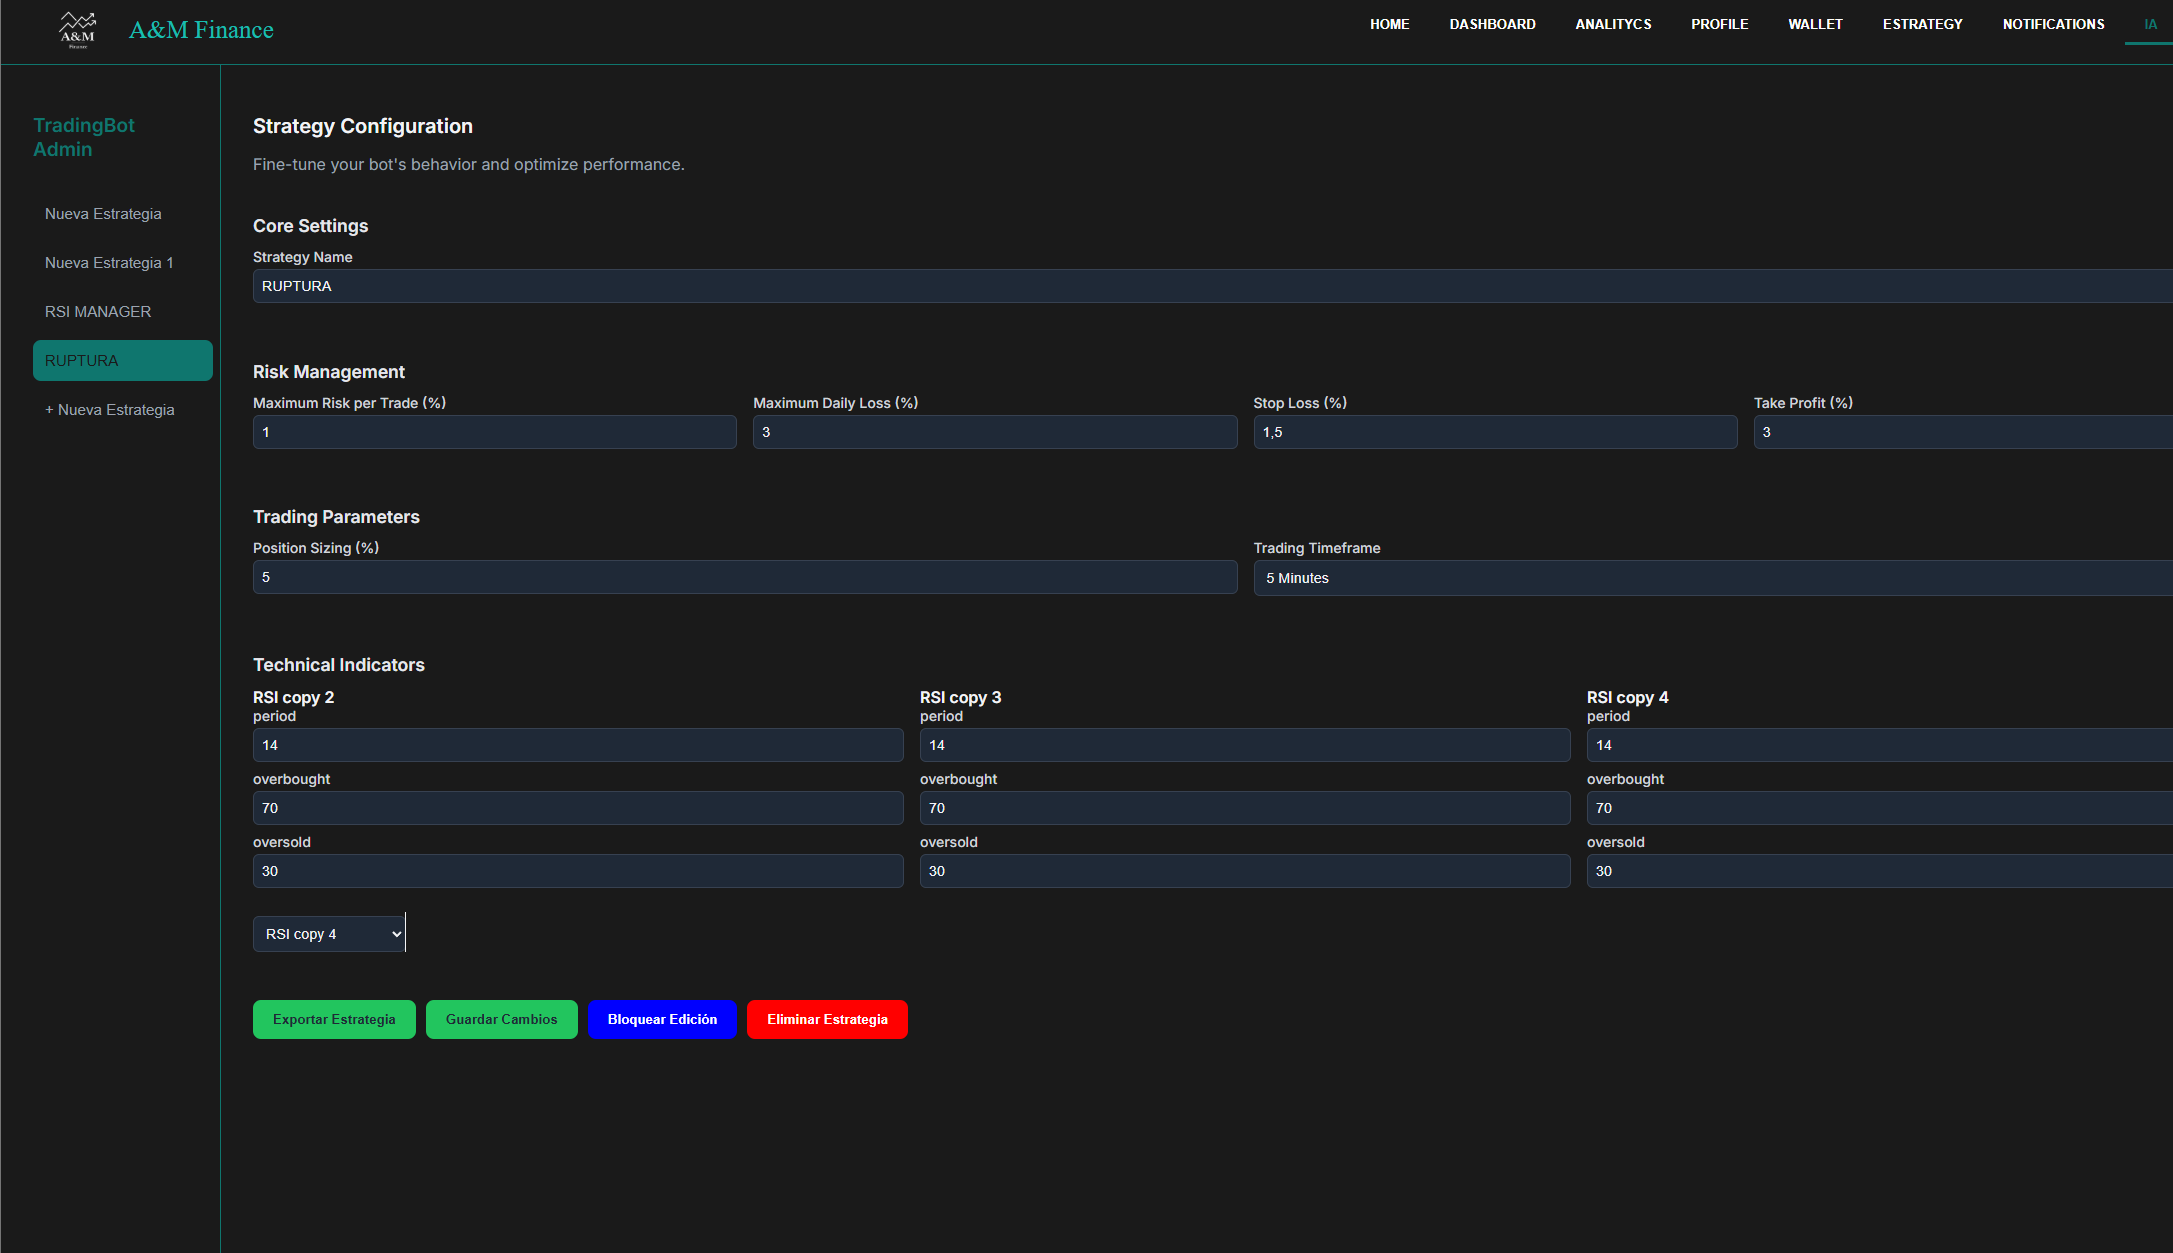Image resolution: width=2173 pixels, height=1253 pixels.
Task: Go to the DASHBOARD page
Action: click(1492, 24)
